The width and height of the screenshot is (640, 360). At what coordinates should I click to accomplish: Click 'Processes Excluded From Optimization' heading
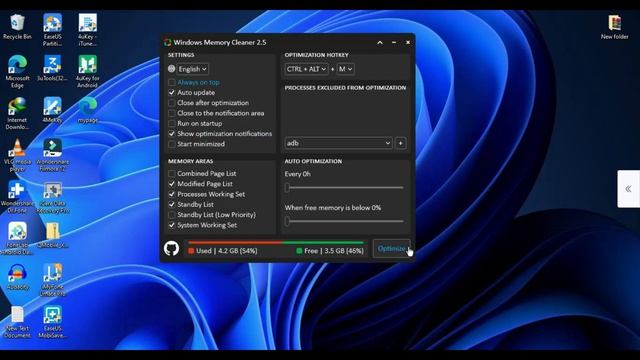click(345, 88)
